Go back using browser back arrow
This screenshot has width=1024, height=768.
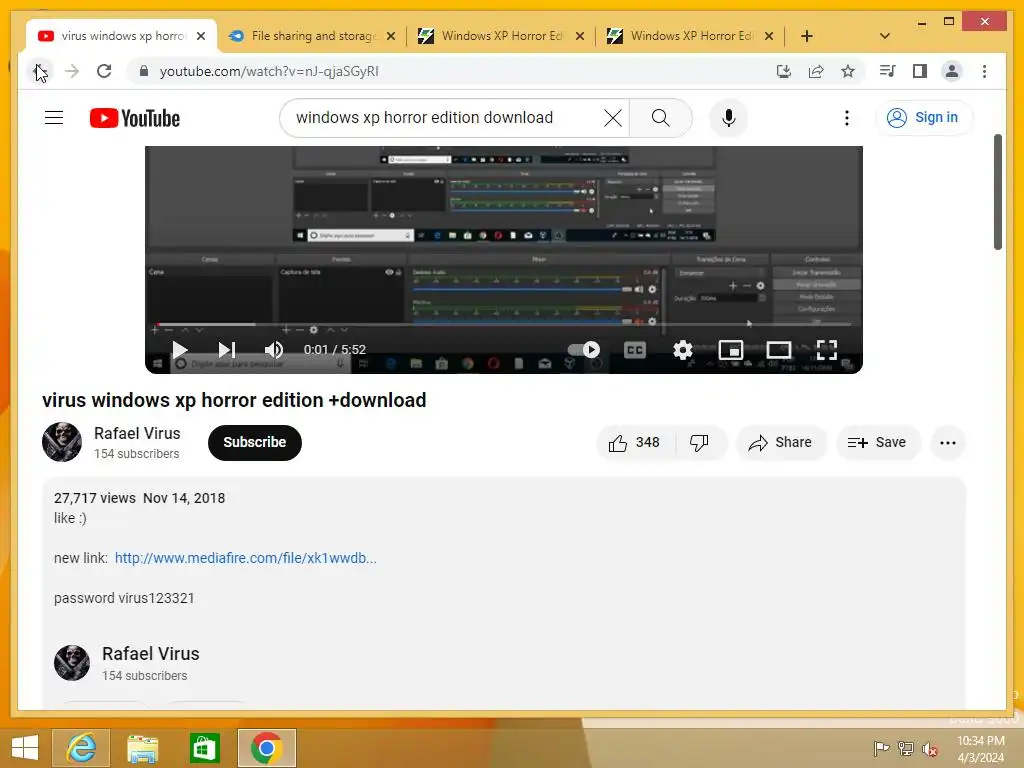pyautogui.click(x=40, y=71)
